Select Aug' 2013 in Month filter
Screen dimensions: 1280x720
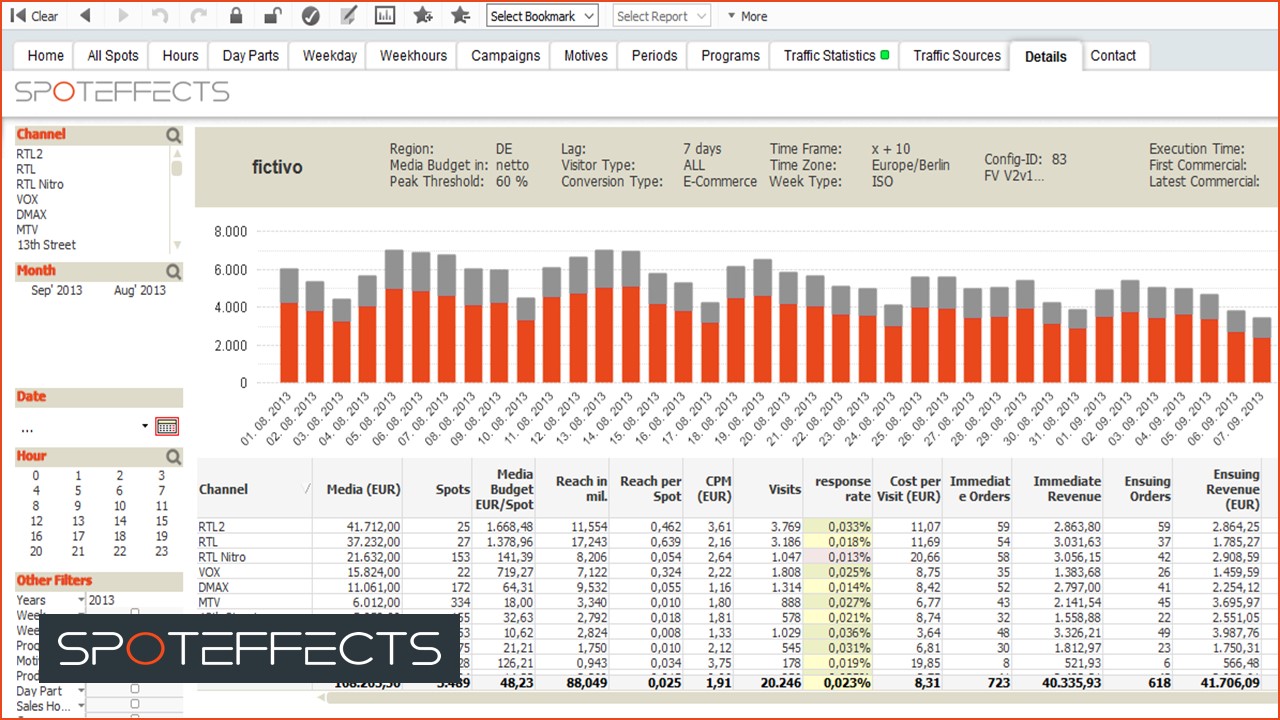pos(140,290)
